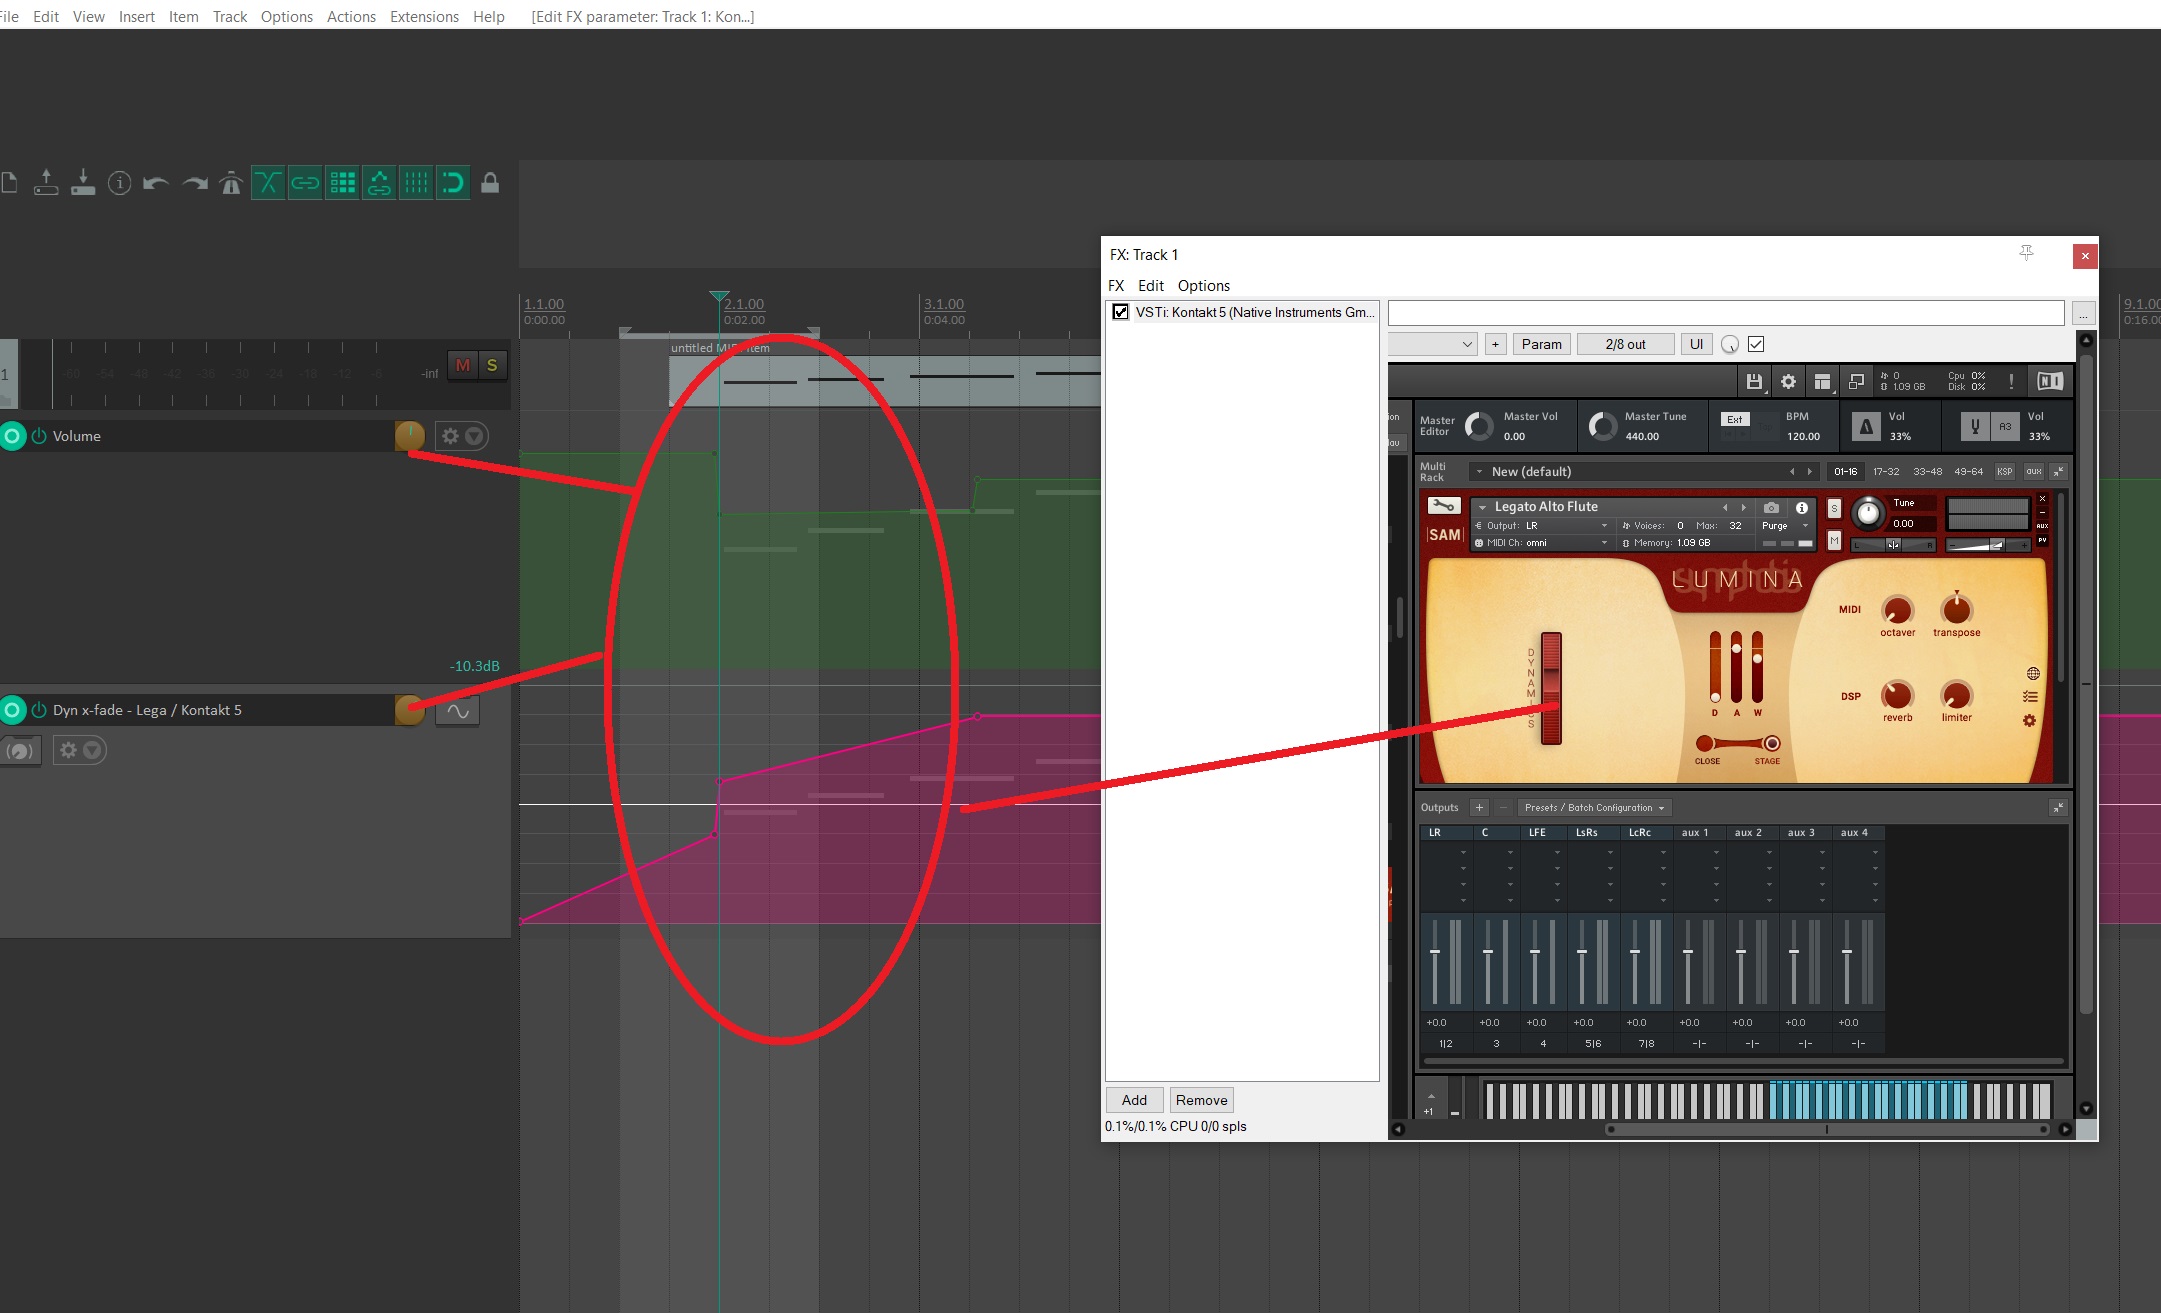2161x1313 pixels.
Task: Open the FX preset combo box
Action: tap(1432, 344)
